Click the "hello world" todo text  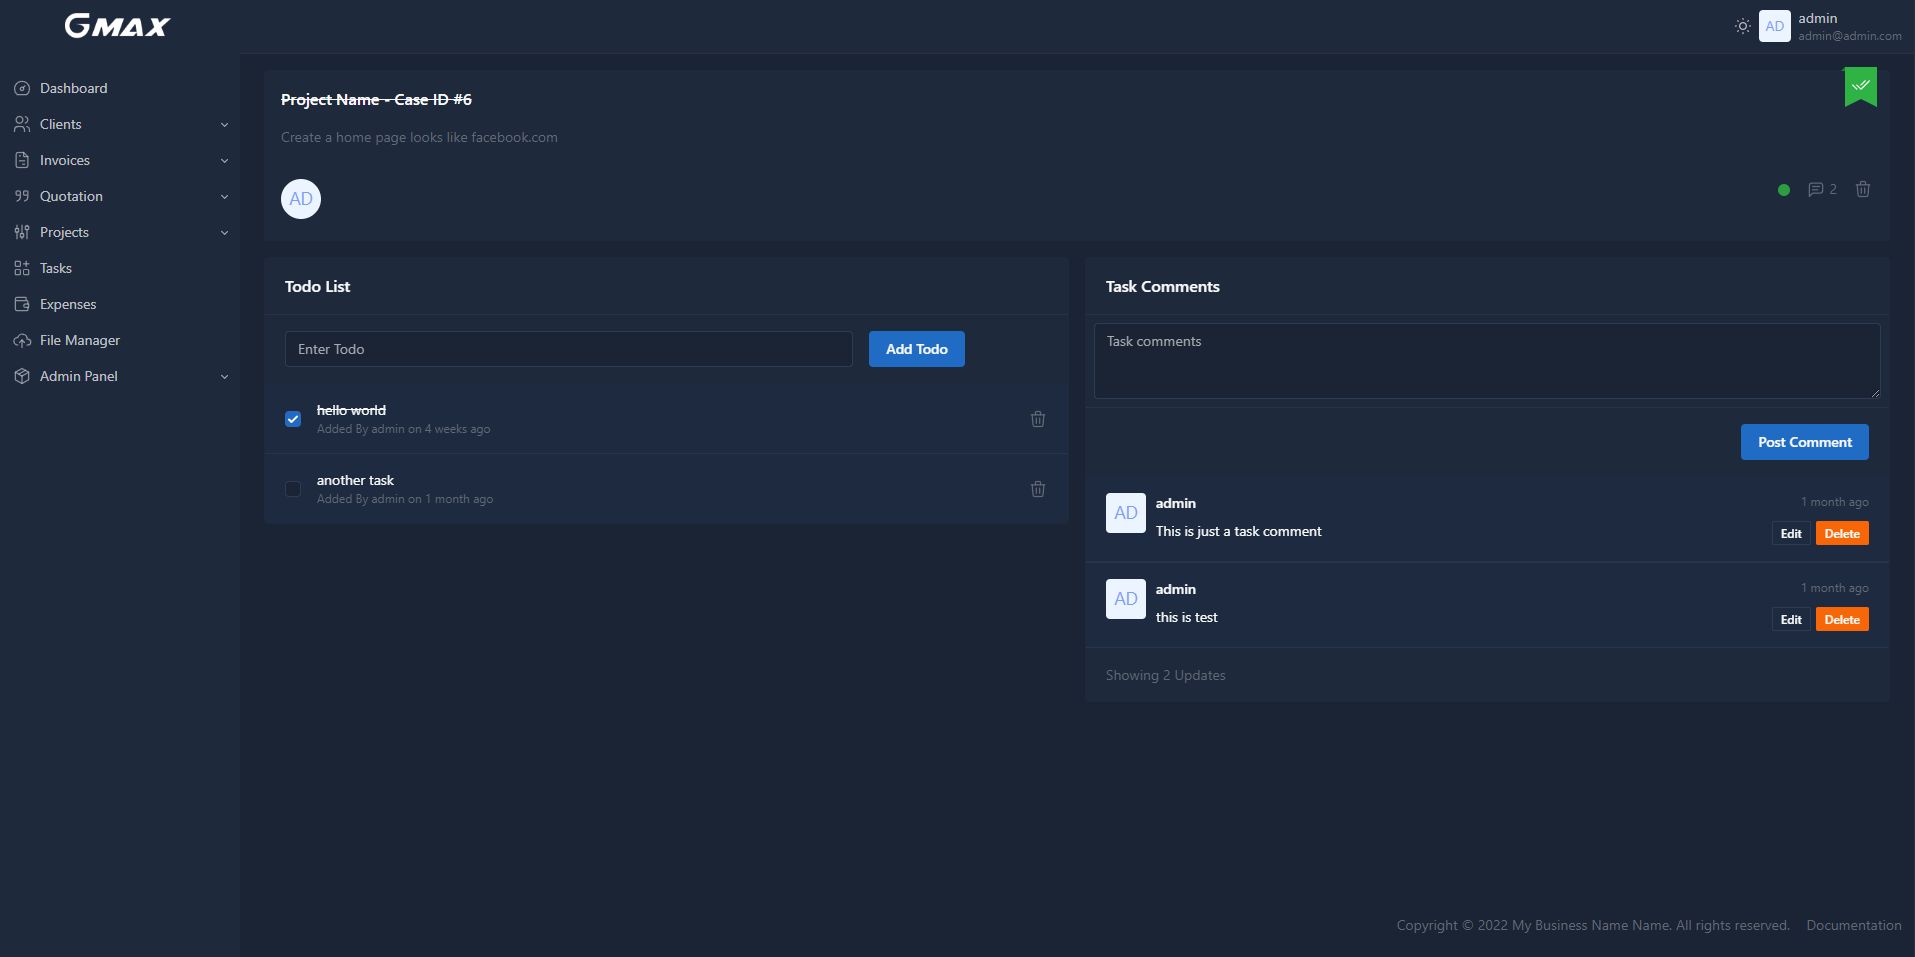coord(351,410)
